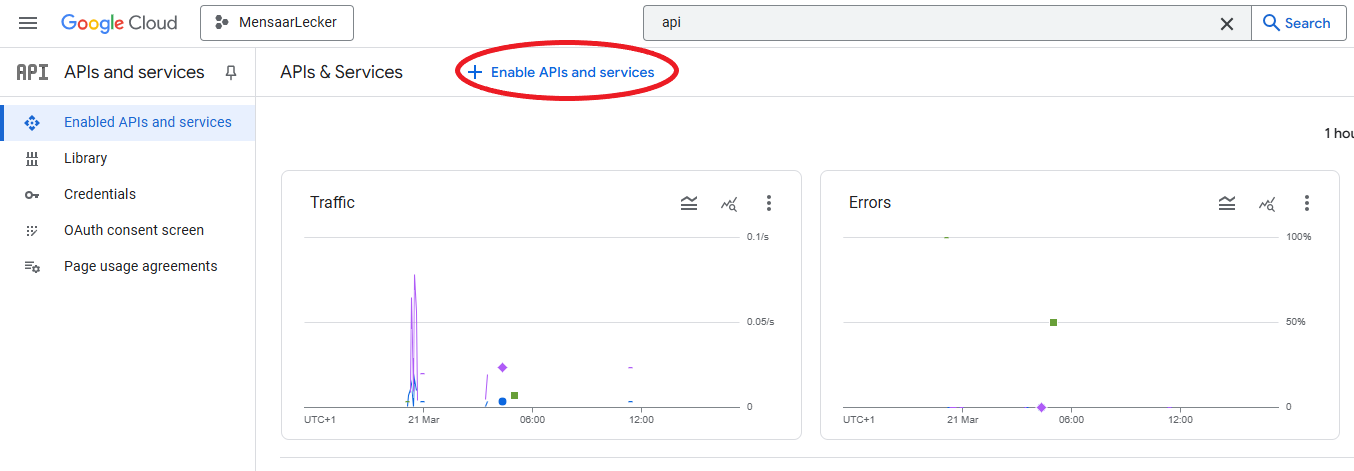Click the OAuth consent screen icon
This screenshot has height=471, width=1354.
pyautogui.click(x=32, y=230)
